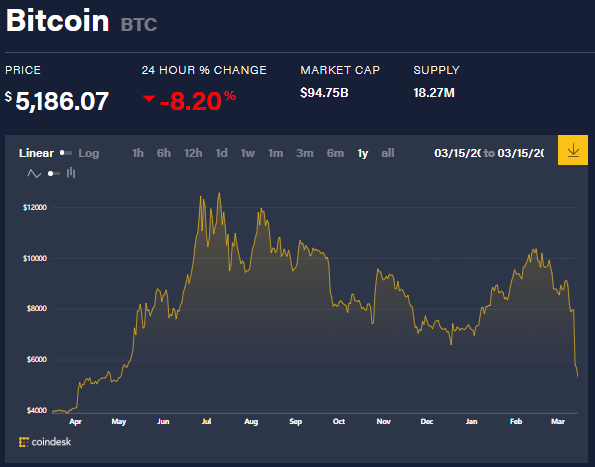The width and height of the screenshot is (595, 467).
Task: Select the 1h time range
Action: 138,153
